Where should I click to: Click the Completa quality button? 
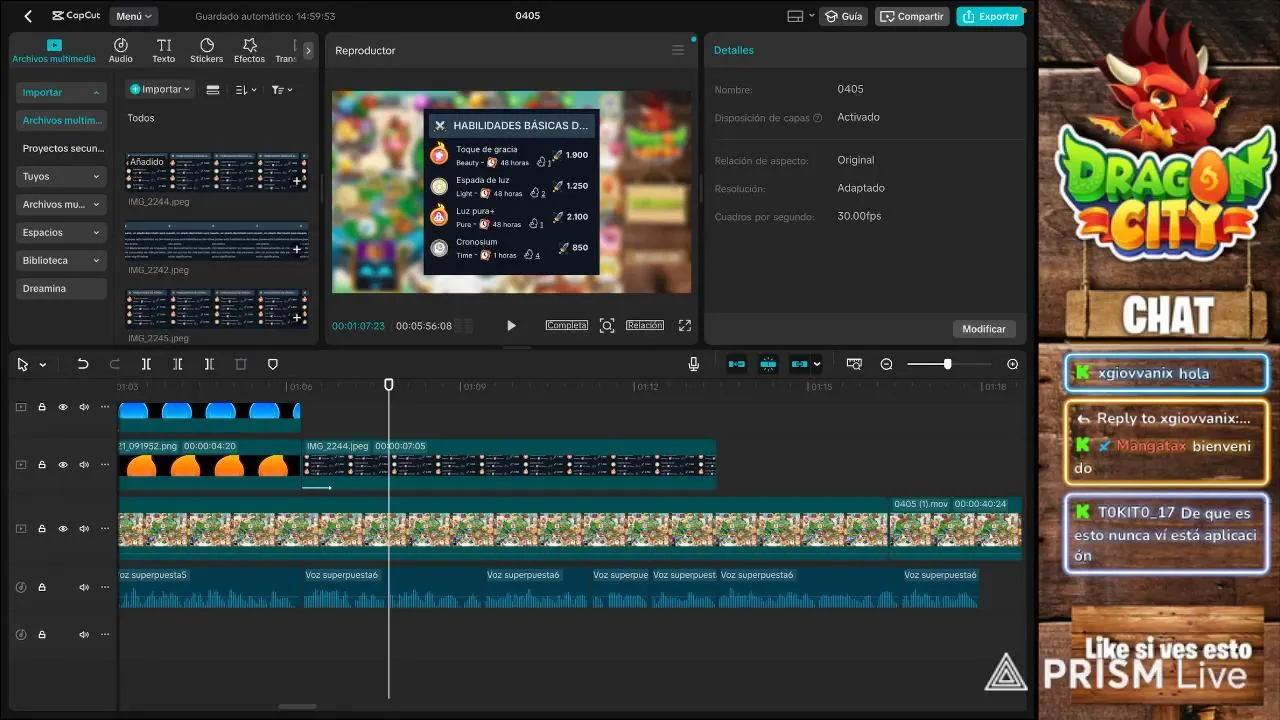[567, 325]
